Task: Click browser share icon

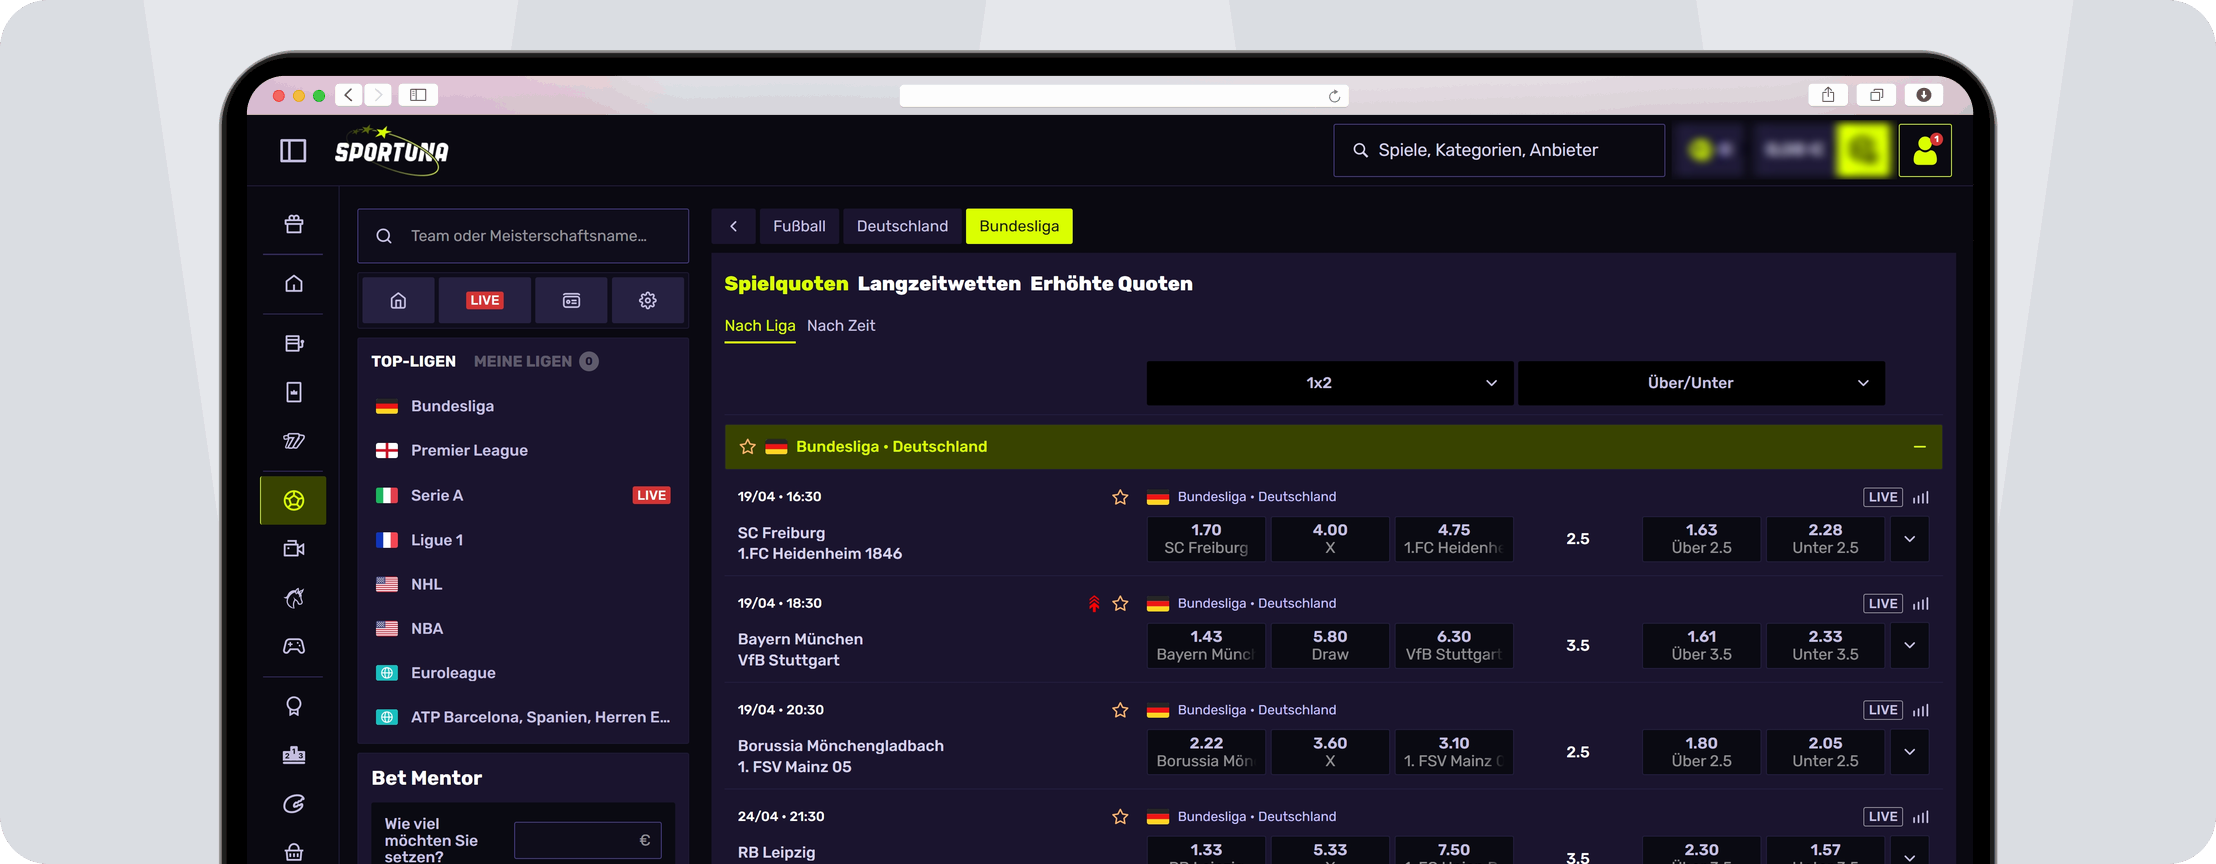Action: point(1828,95)
